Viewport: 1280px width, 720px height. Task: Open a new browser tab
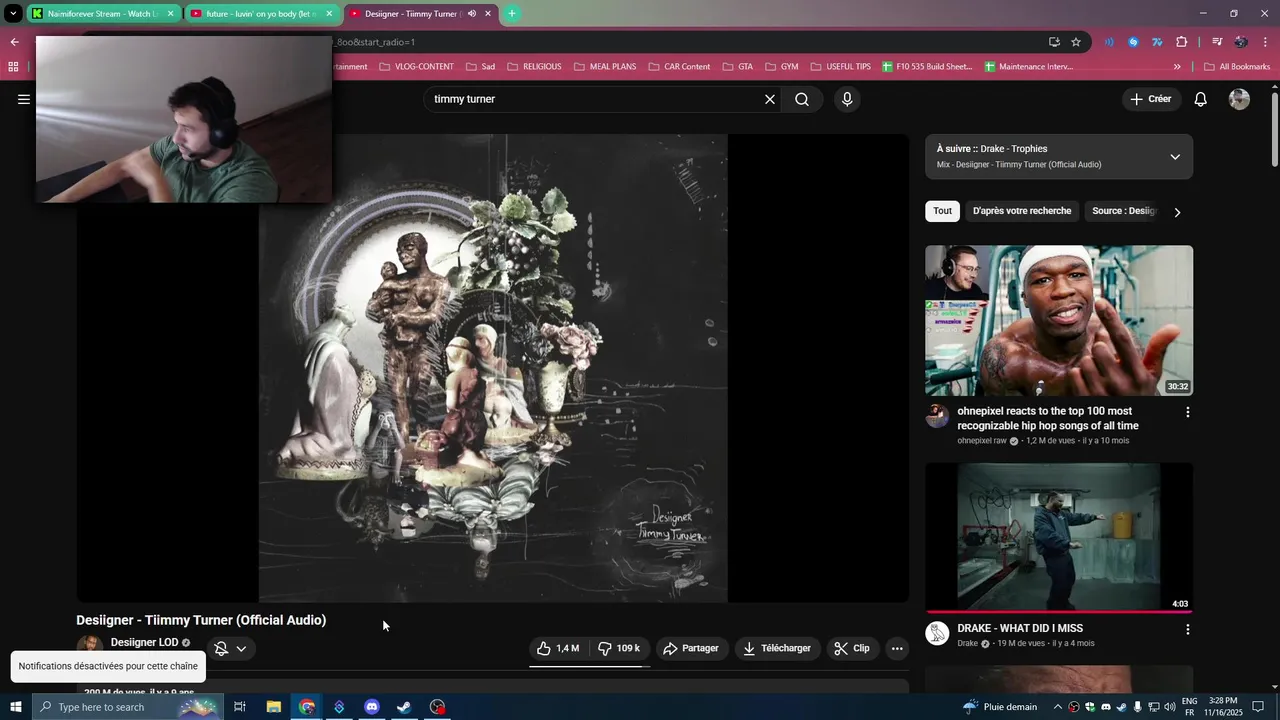tap(512, 14)
